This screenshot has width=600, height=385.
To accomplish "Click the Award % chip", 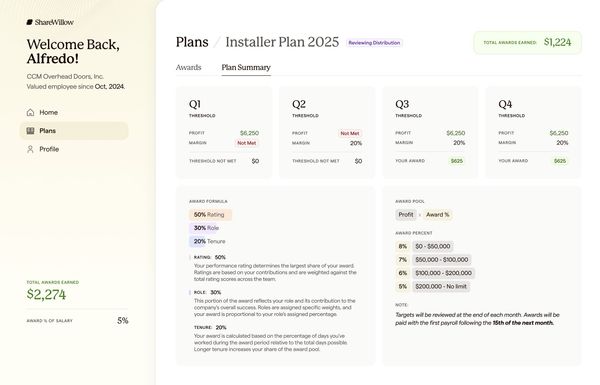I will click(x=437, y=215).
